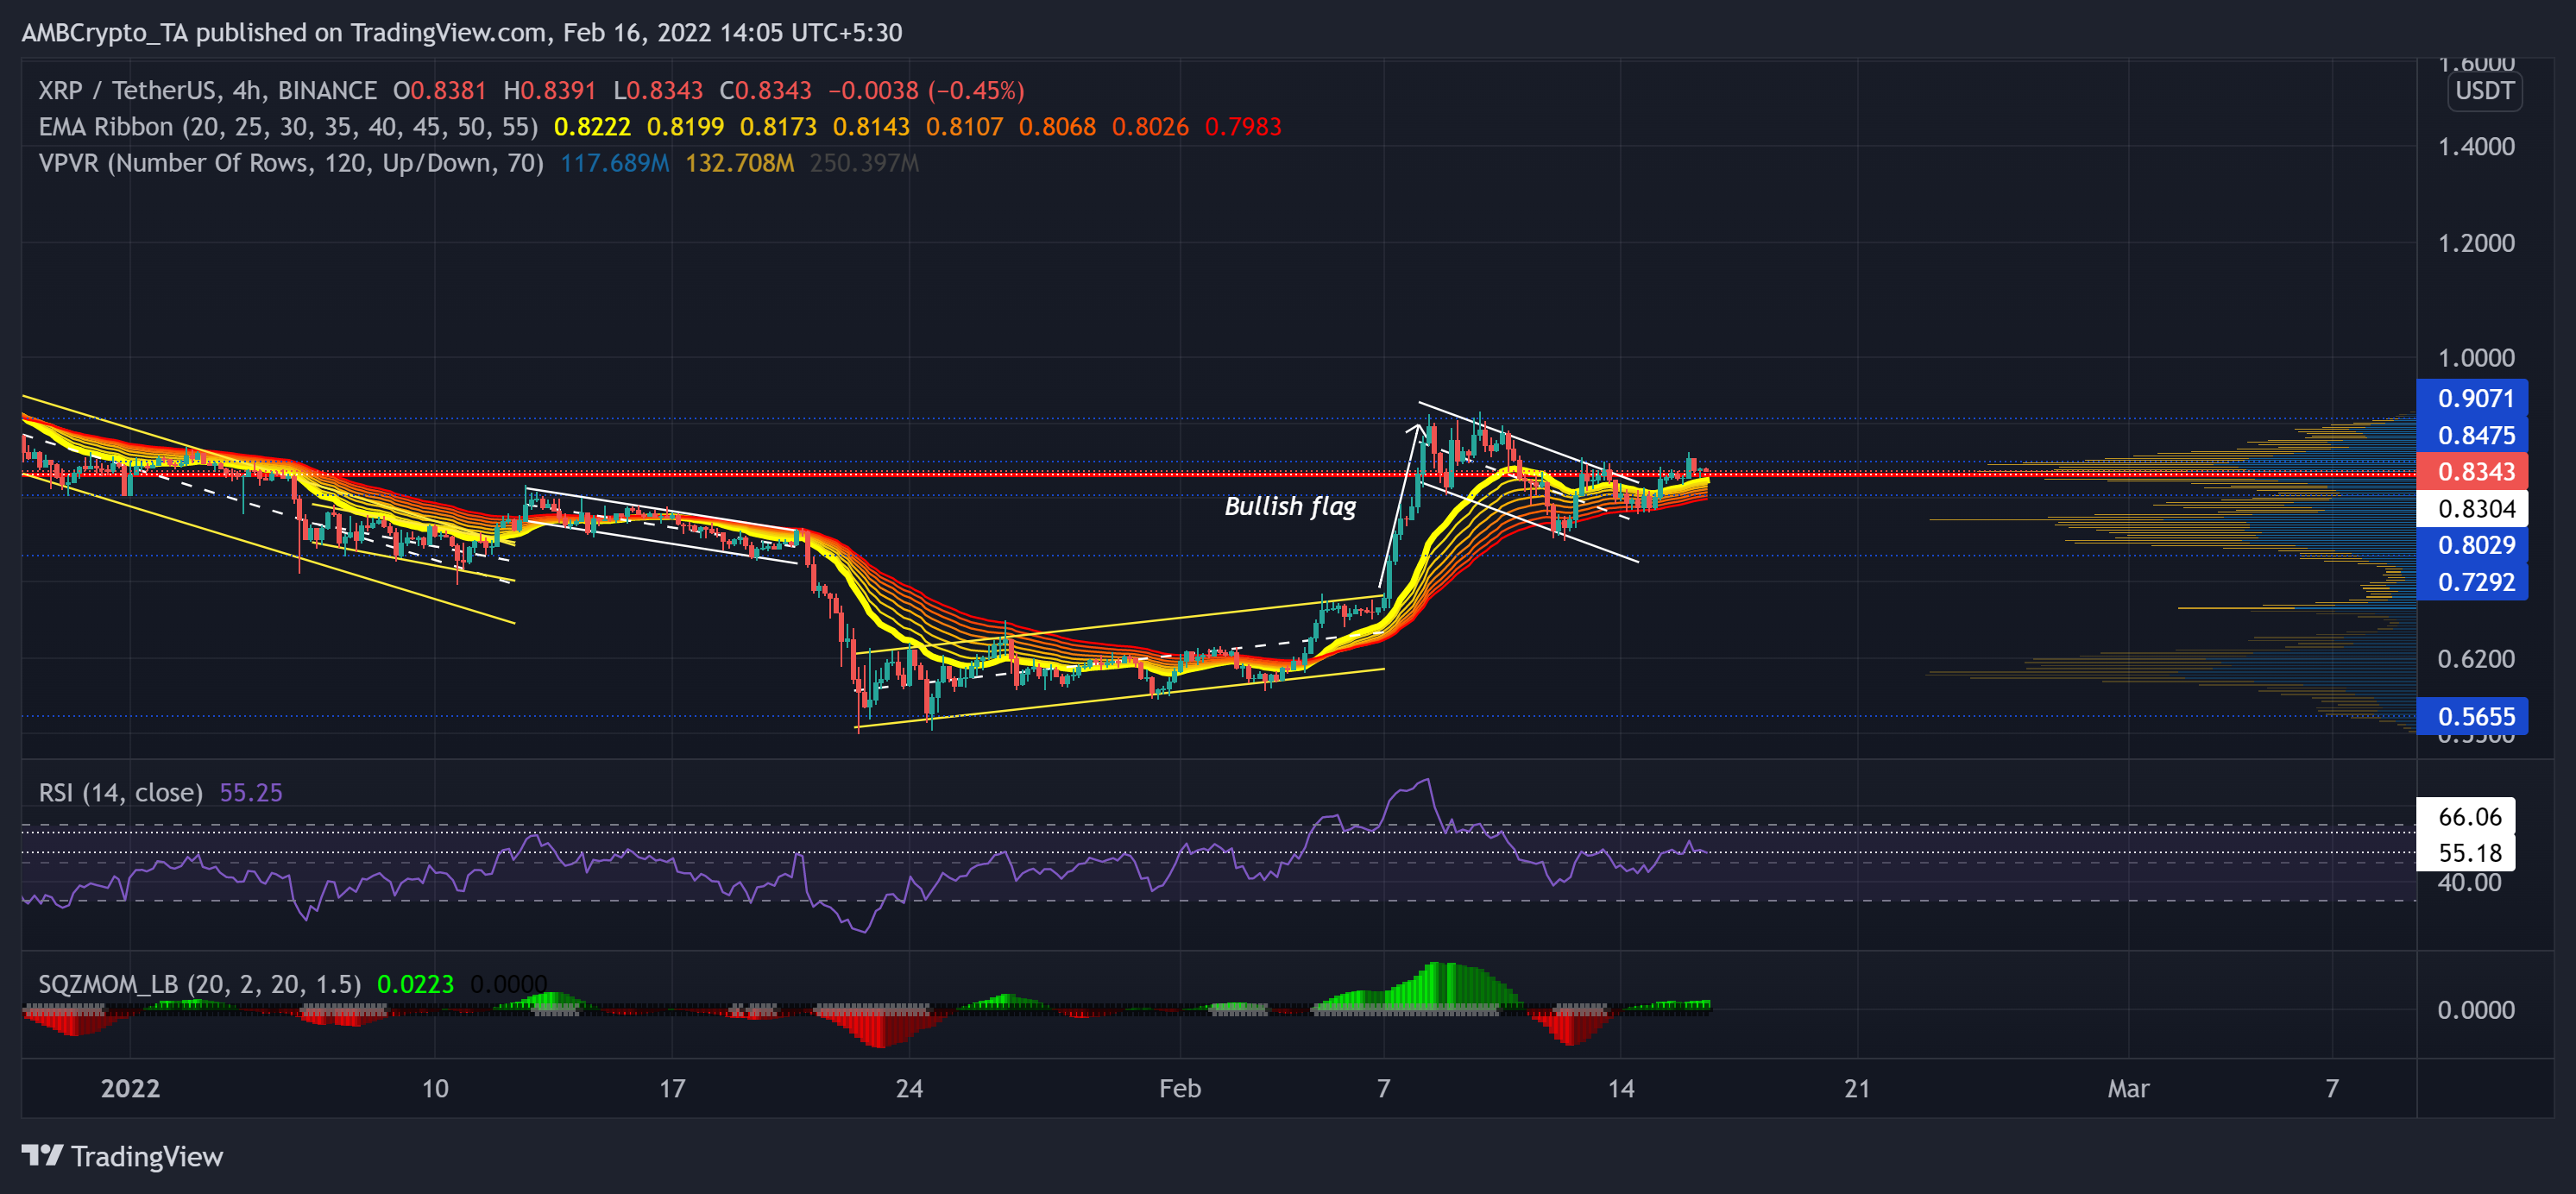Image resolution: width=2576 pixels, height=1194 pixels.
Task: Click the VPVR total volume 250.397M
Action: click(864, 163)
